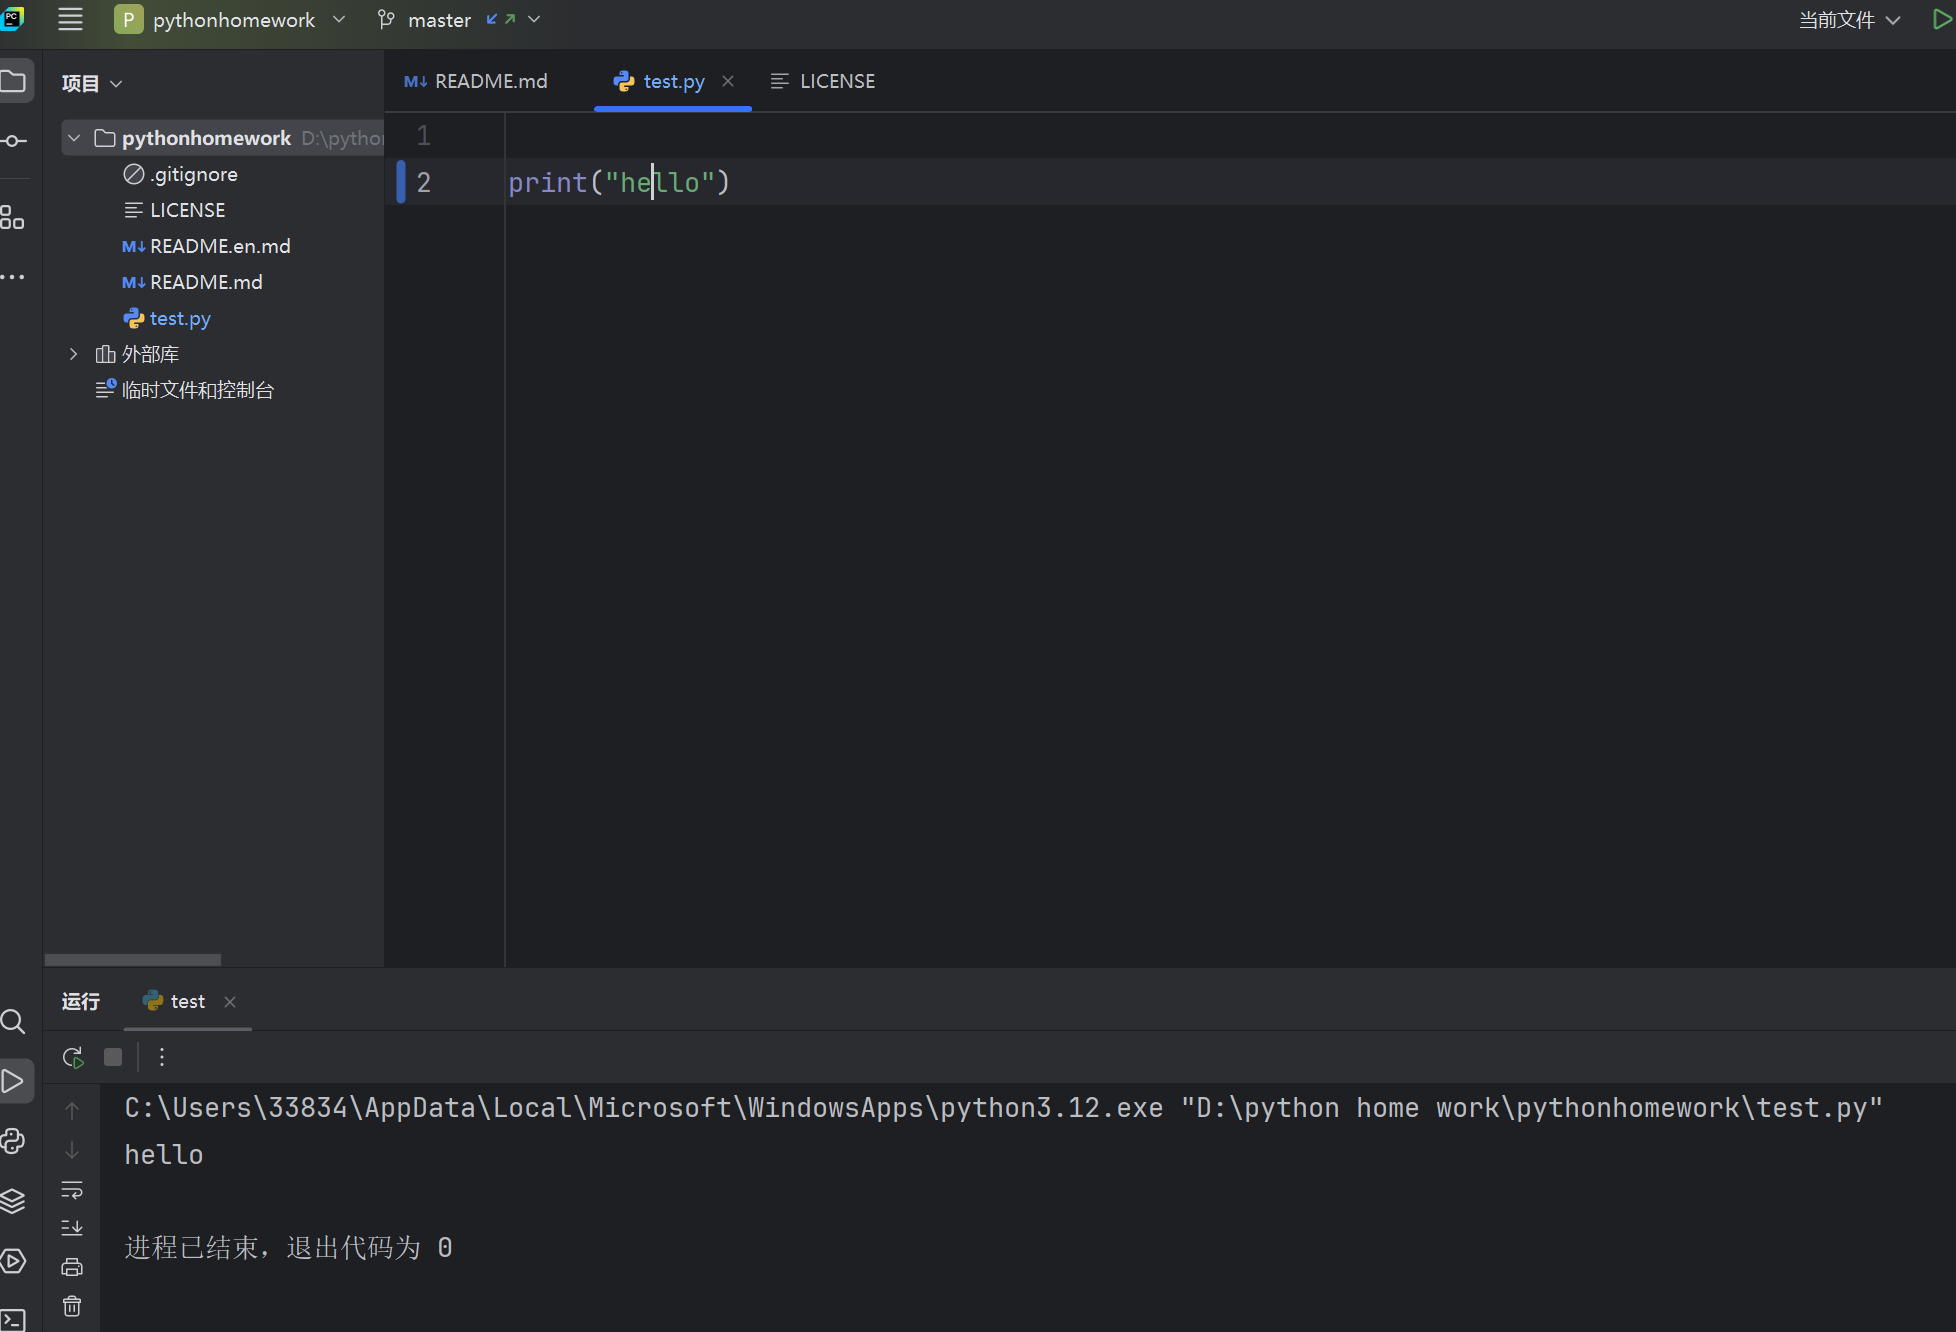Open Python Packages tool window
The width and height of the screenshot is (1956, 1332).
click(13, 1200)
